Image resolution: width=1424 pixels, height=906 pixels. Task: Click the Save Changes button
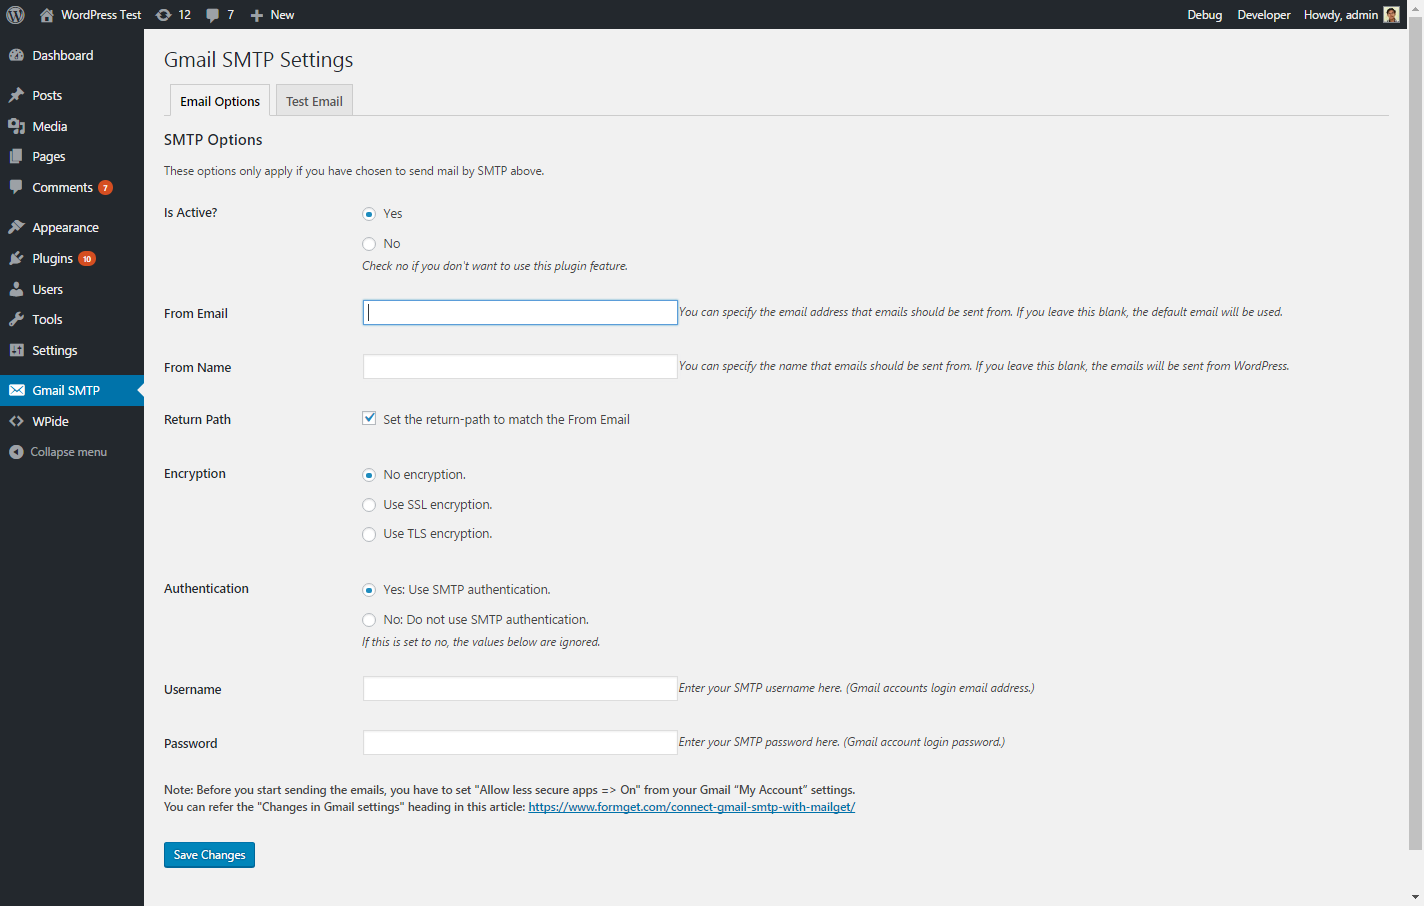(209, 855)
